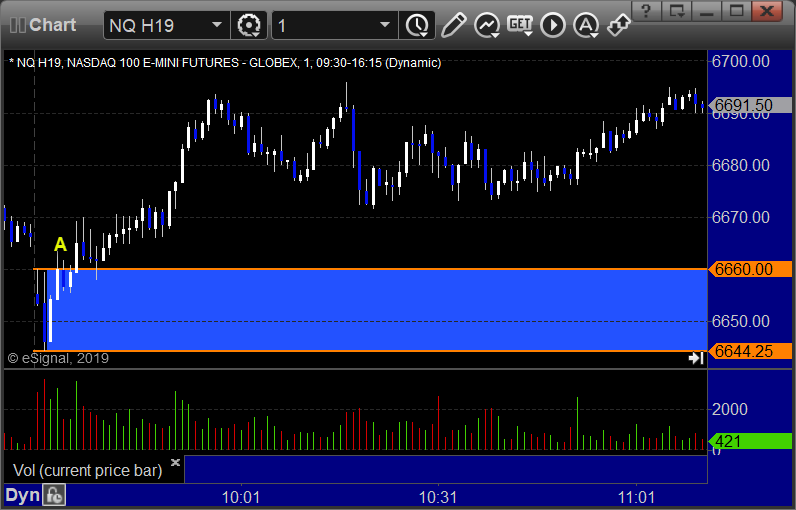Select the 6660.00 orange price label
This screenshot has height=510, width=796.
pyautogui.click(x=750, y=269)
